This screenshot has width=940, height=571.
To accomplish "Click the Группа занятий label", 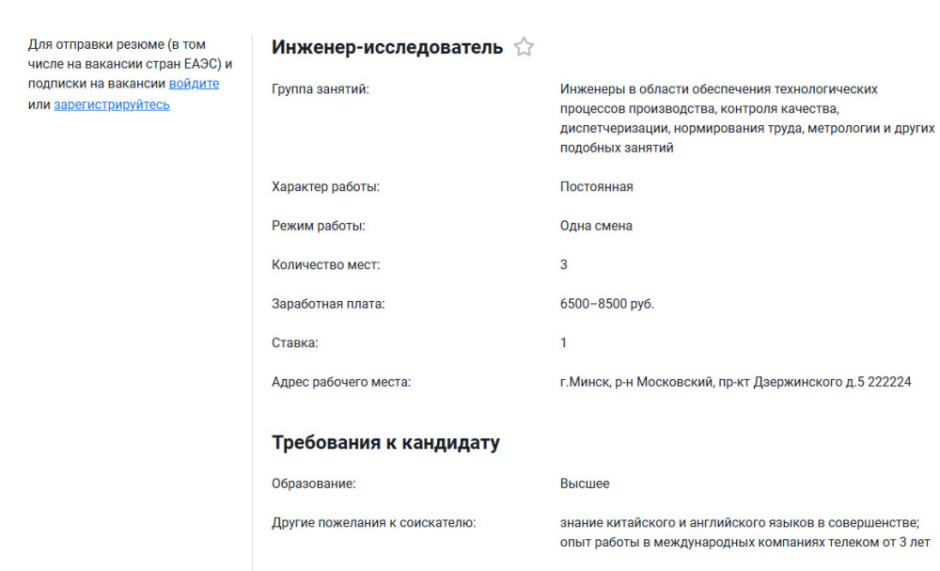I will [x=320, y=89].
